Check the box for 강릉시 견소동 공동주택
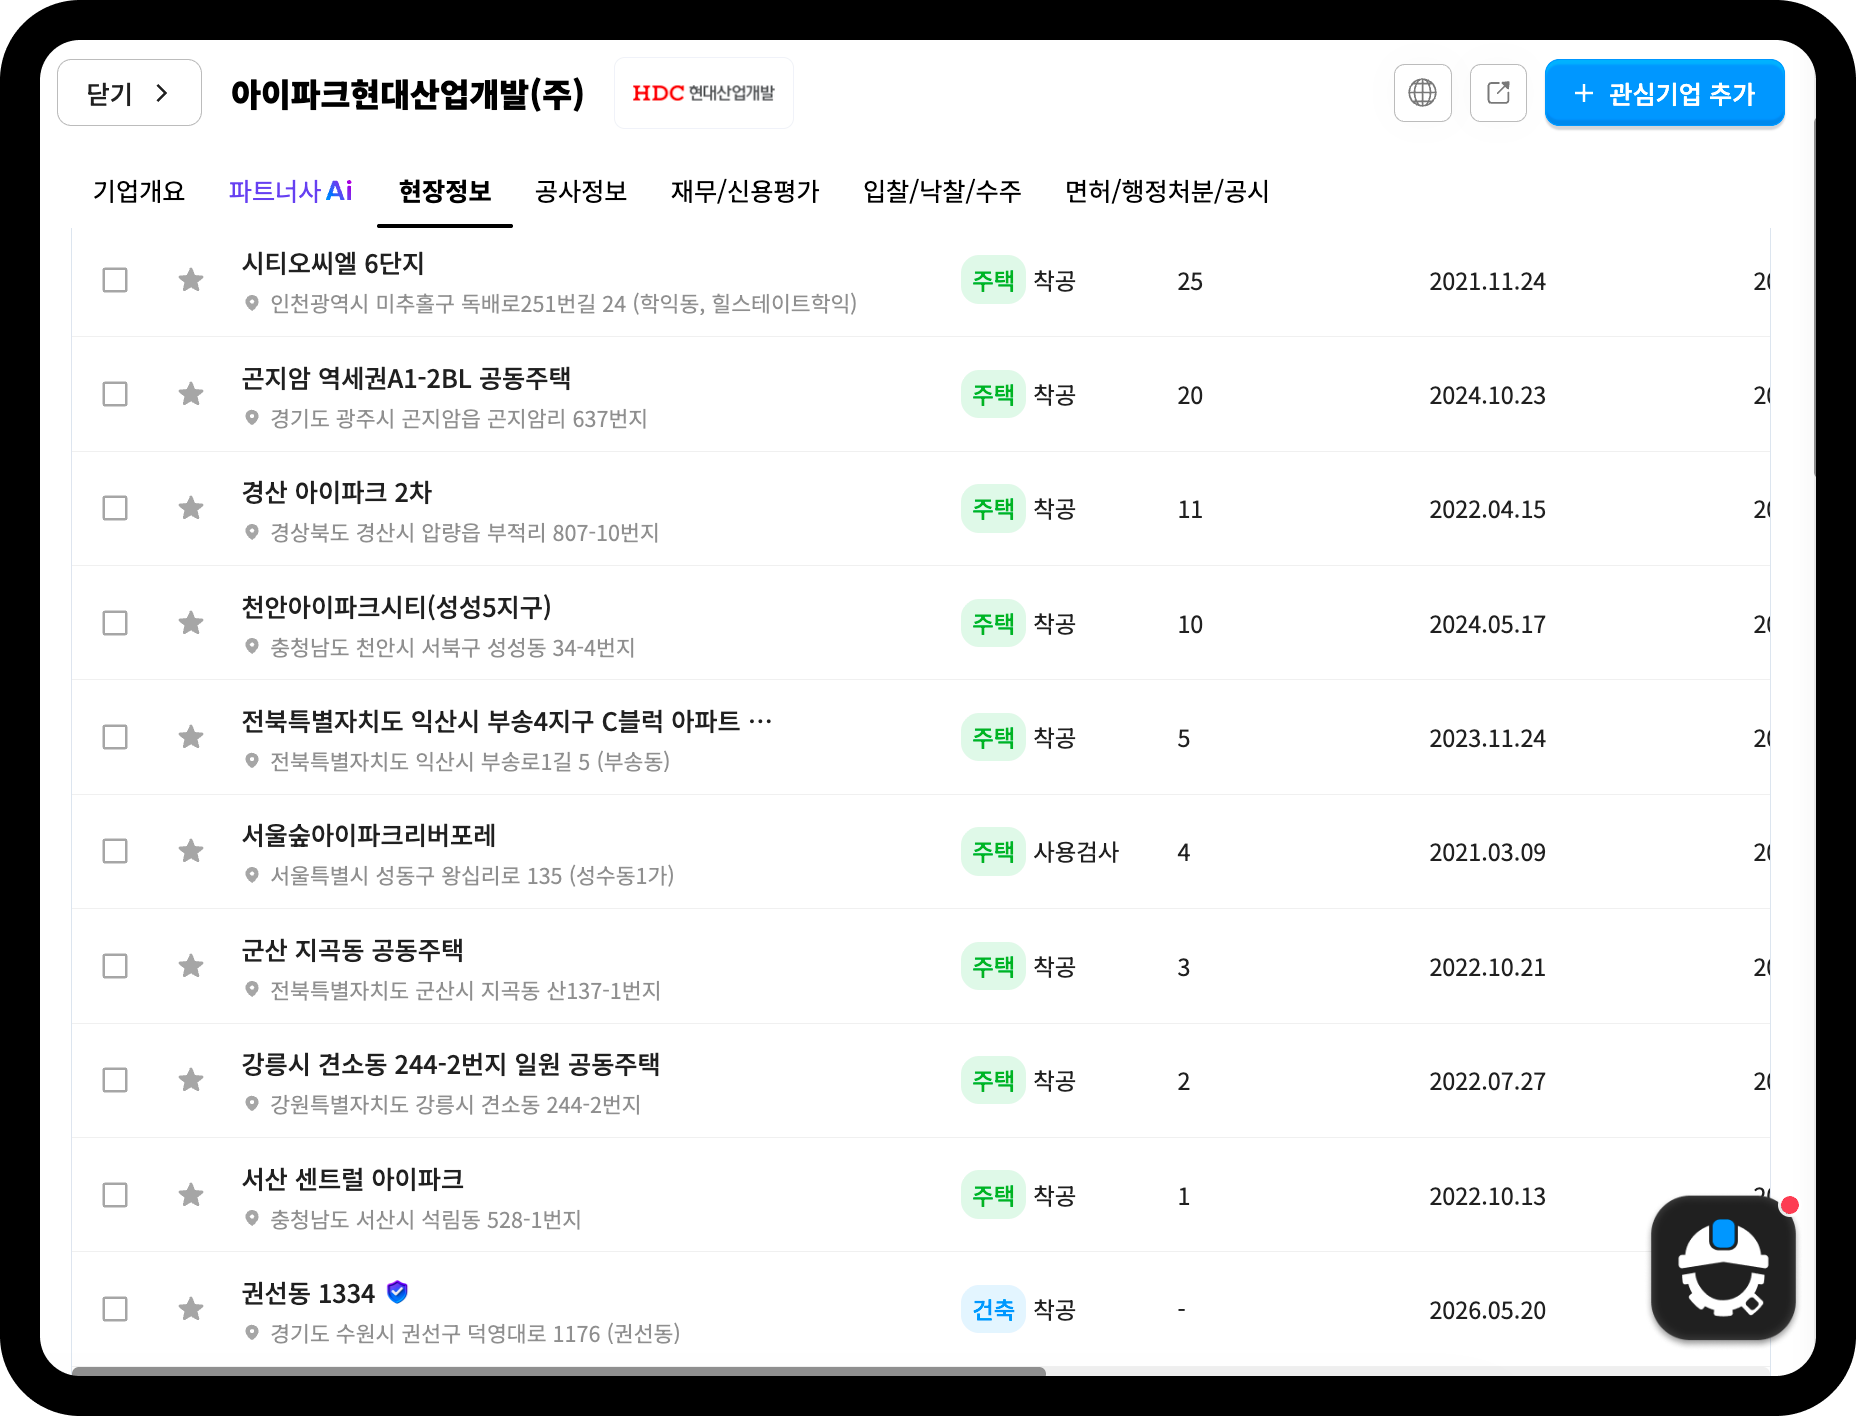The height and width of the screenshot is (1416, 1856). (115, 1080)
